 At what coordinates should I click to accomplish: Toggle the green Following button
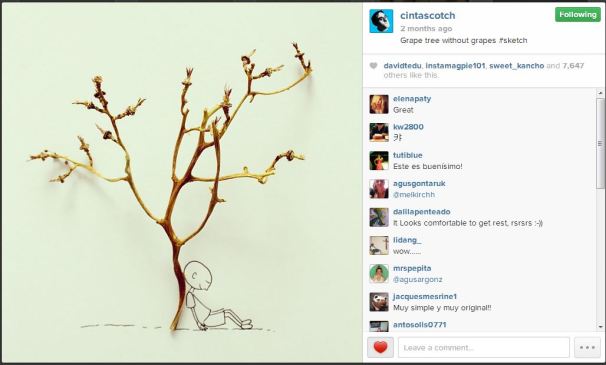tap(578, 15)
